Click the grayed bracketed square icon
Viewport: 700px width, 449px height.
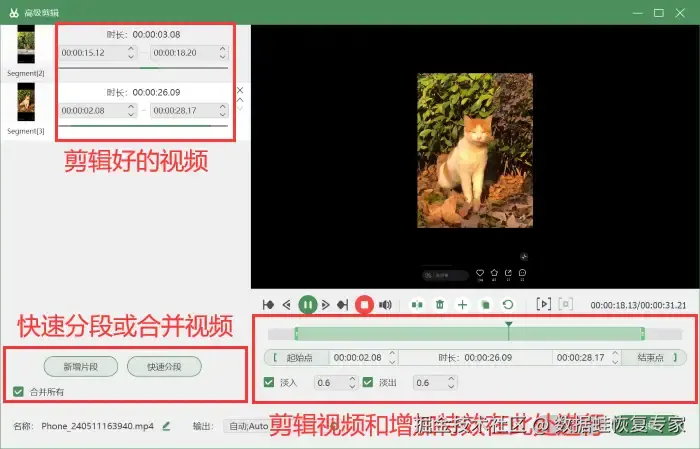click(x=566, y=304)
